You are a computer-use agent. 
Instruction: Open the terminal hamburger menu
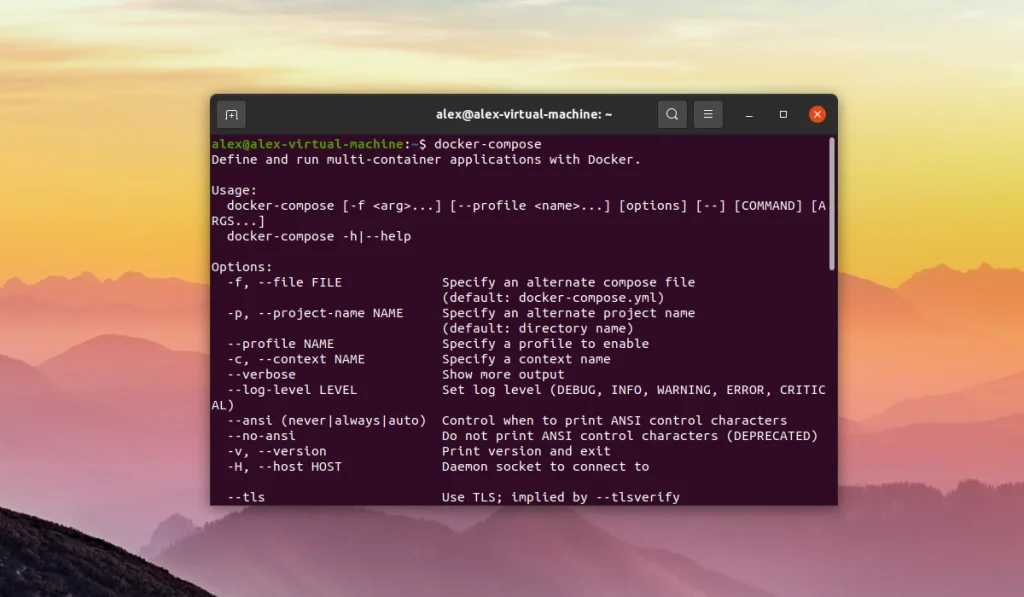[708, 114]
